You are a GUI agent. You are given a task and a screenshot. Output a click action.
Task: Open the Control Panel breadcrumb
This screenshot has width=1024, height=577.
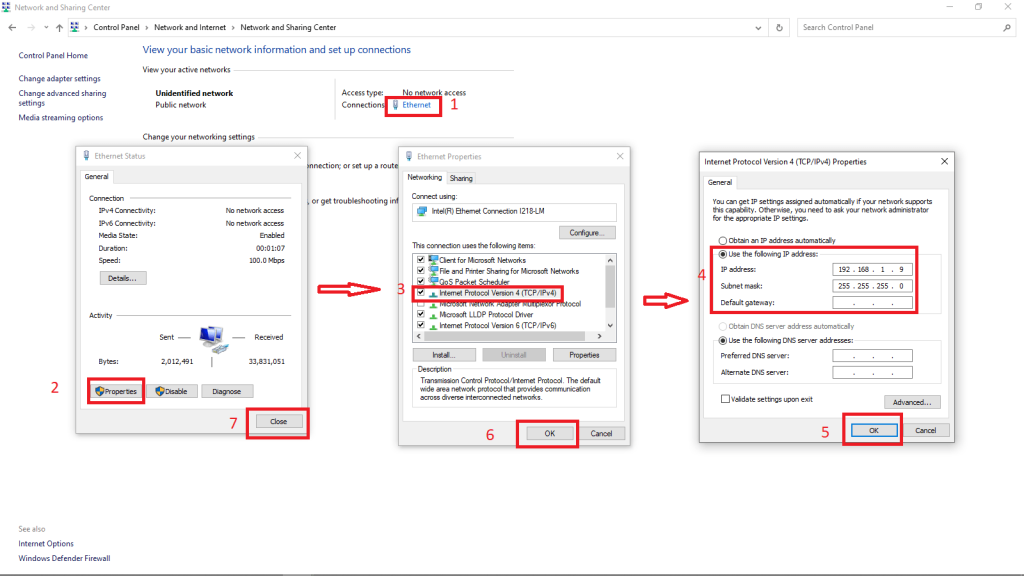(x=116, y=27)
